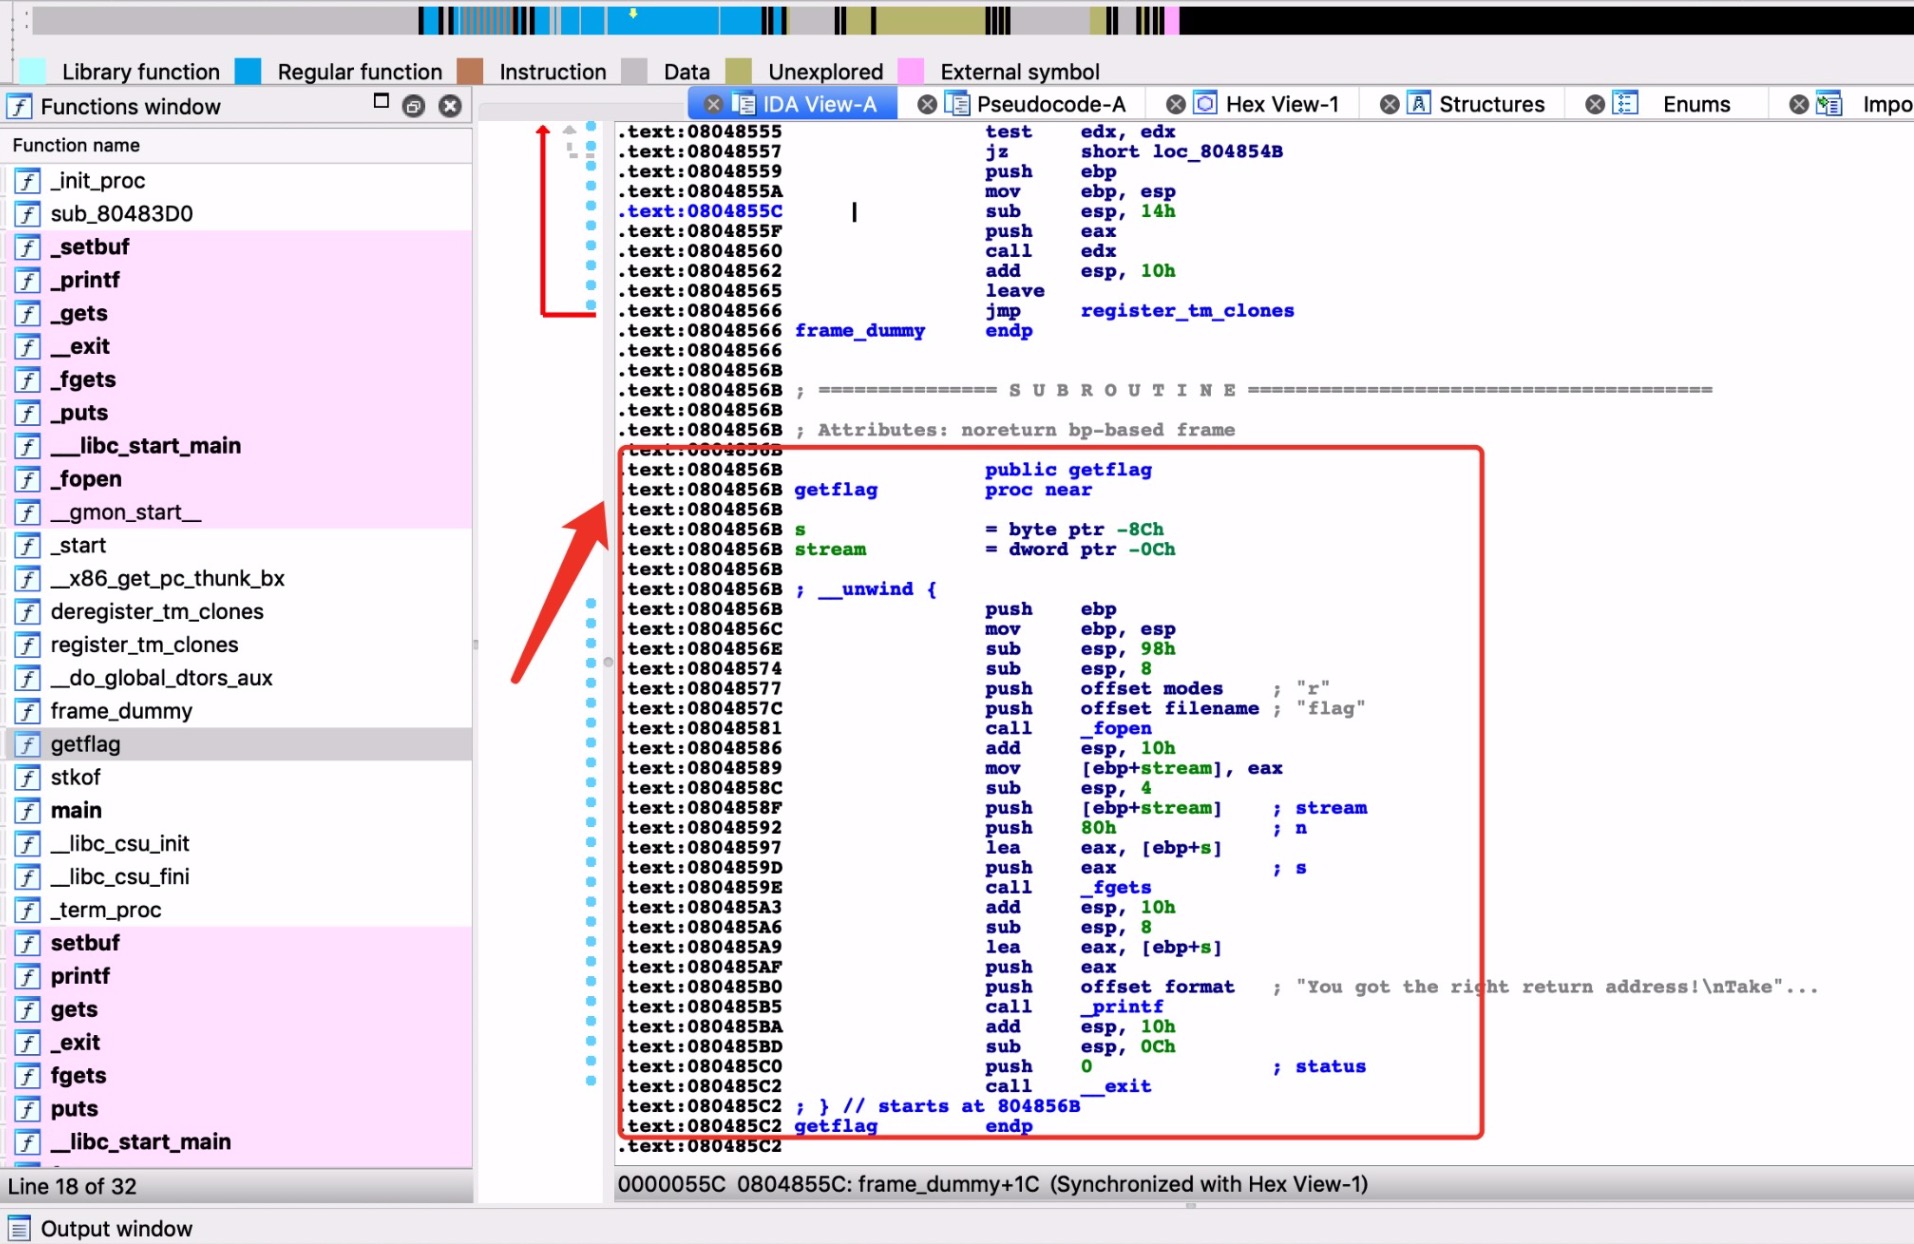The image size is (1914, 1244).
Task: Click the External symbol pink color swatch
Action: point(910,71)
